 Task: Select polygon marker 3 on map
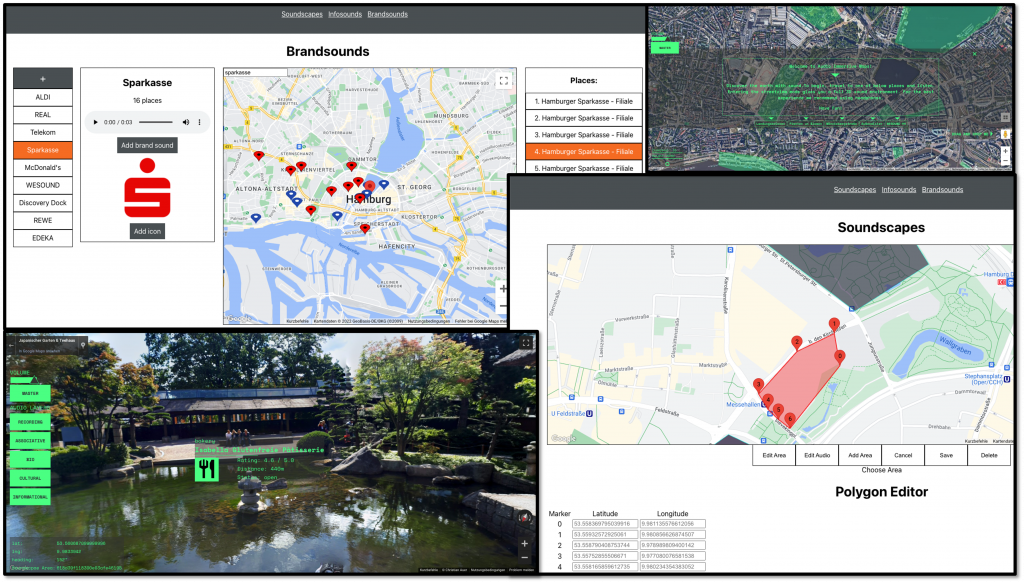[x=758, y=385]
